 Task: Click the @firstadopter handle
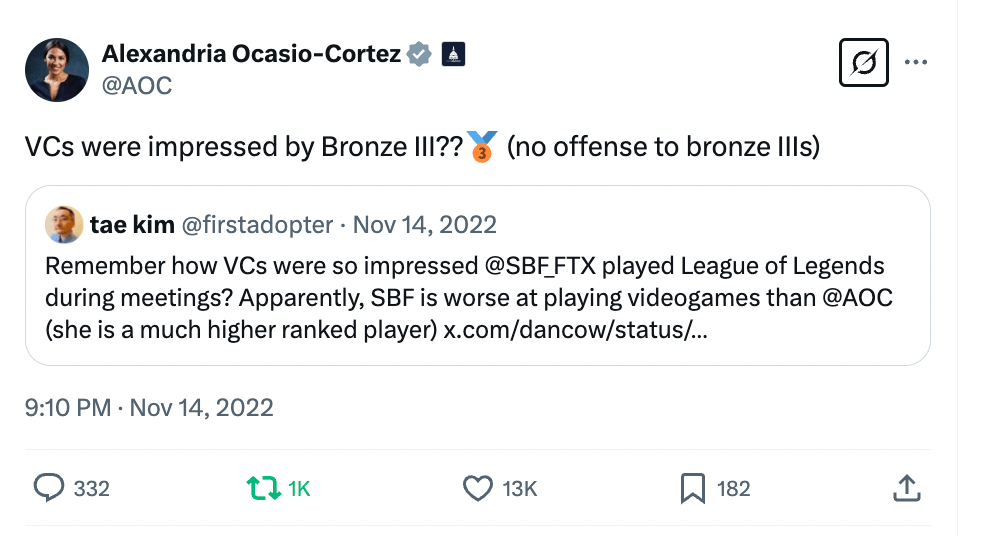(x=256, y=225)
